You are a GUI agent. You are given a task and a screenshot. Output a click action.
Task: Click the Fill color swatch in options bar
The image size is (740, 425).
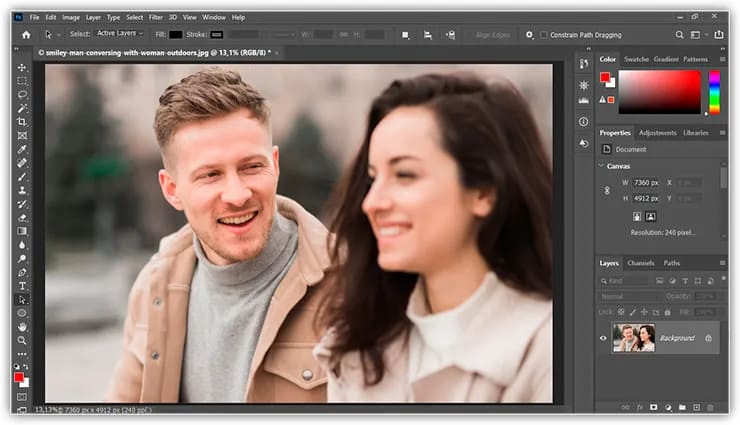point(175,35)
